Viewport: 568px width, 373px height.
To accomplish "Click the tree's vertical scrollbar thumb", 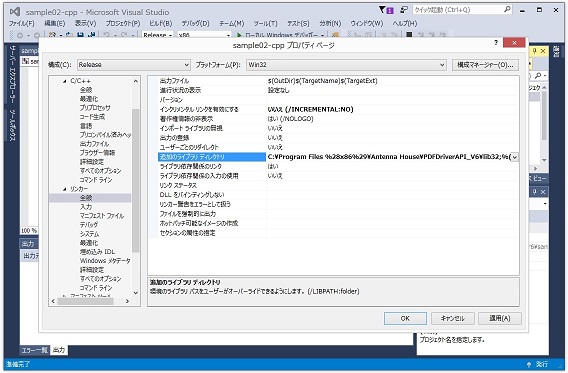I will [135, 180].
